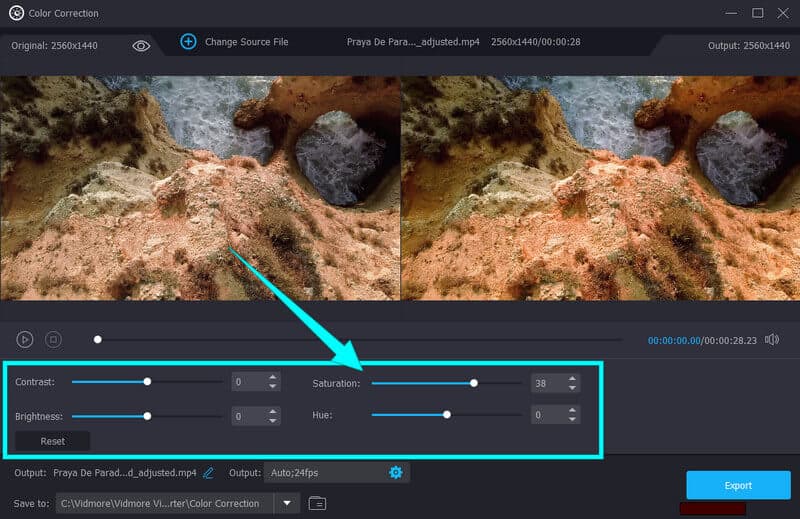The height and width of the screenshot is (519, 800).
Task: Open the save folder icon
Action: [317, 503]
